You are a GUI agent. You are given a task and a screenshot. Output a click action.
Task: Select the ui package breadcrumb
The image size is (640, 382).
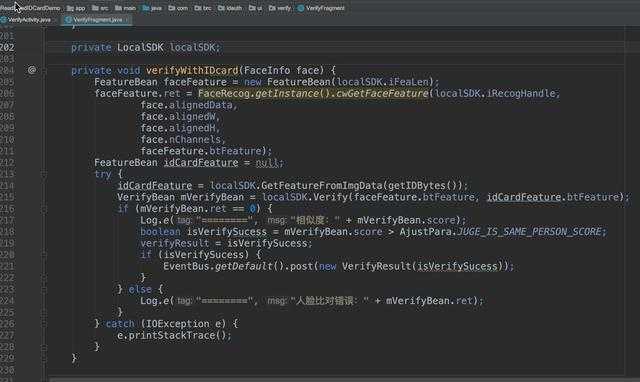[256, 8]
